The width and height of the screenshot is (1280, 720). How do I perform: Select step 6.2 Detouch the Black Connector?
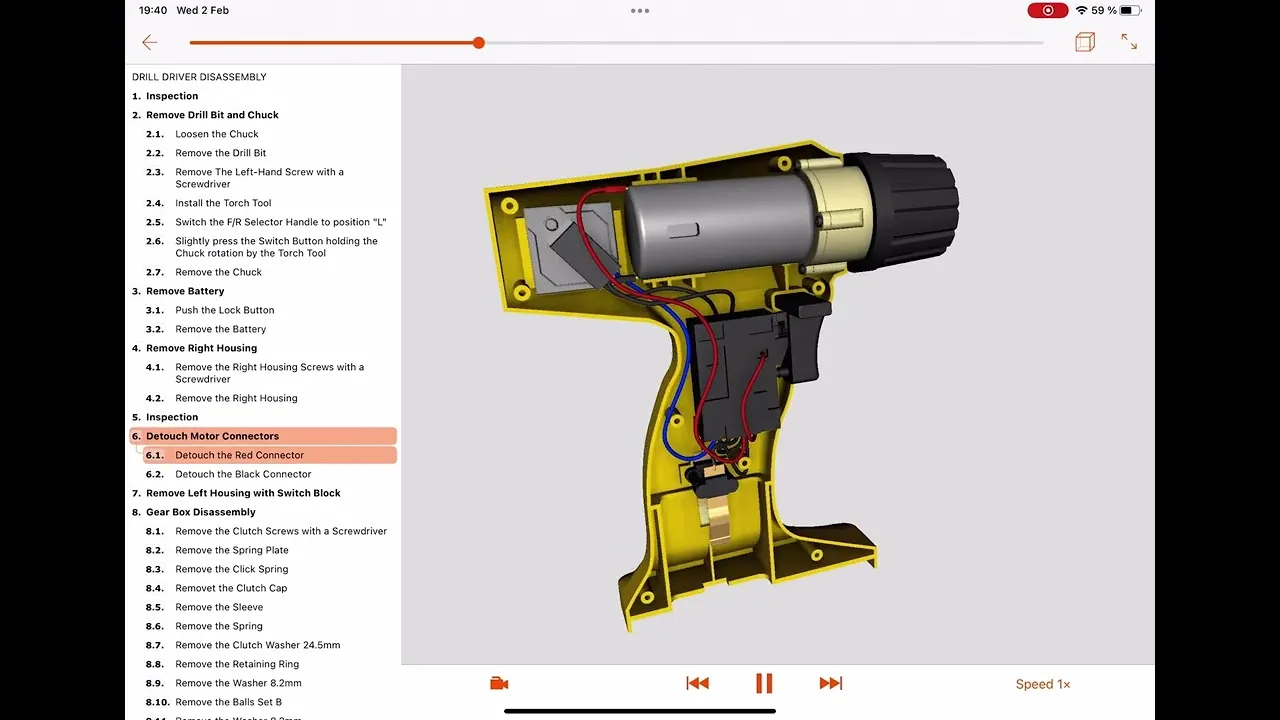[x=243, y=474]
